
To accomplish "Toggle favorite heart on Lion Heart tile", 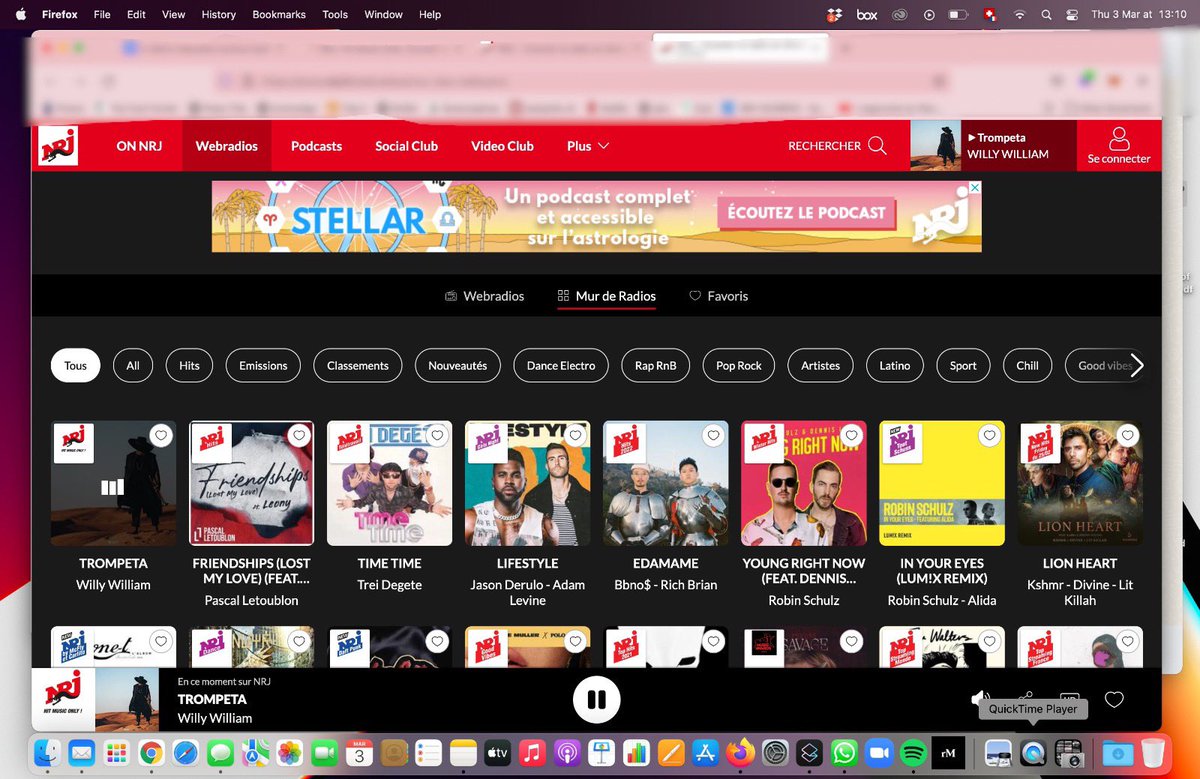I will 1127,435.
